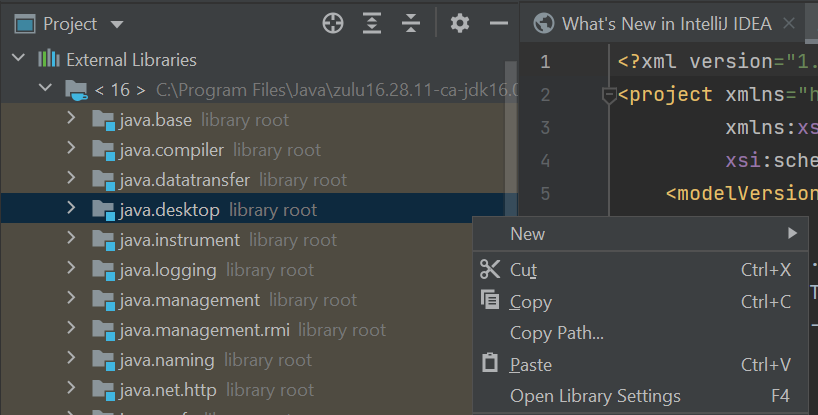Image resolution: width=818 pixels, height=415 pixels.
Task: Select the java.base tree row
Action: [x=253, y=120]
